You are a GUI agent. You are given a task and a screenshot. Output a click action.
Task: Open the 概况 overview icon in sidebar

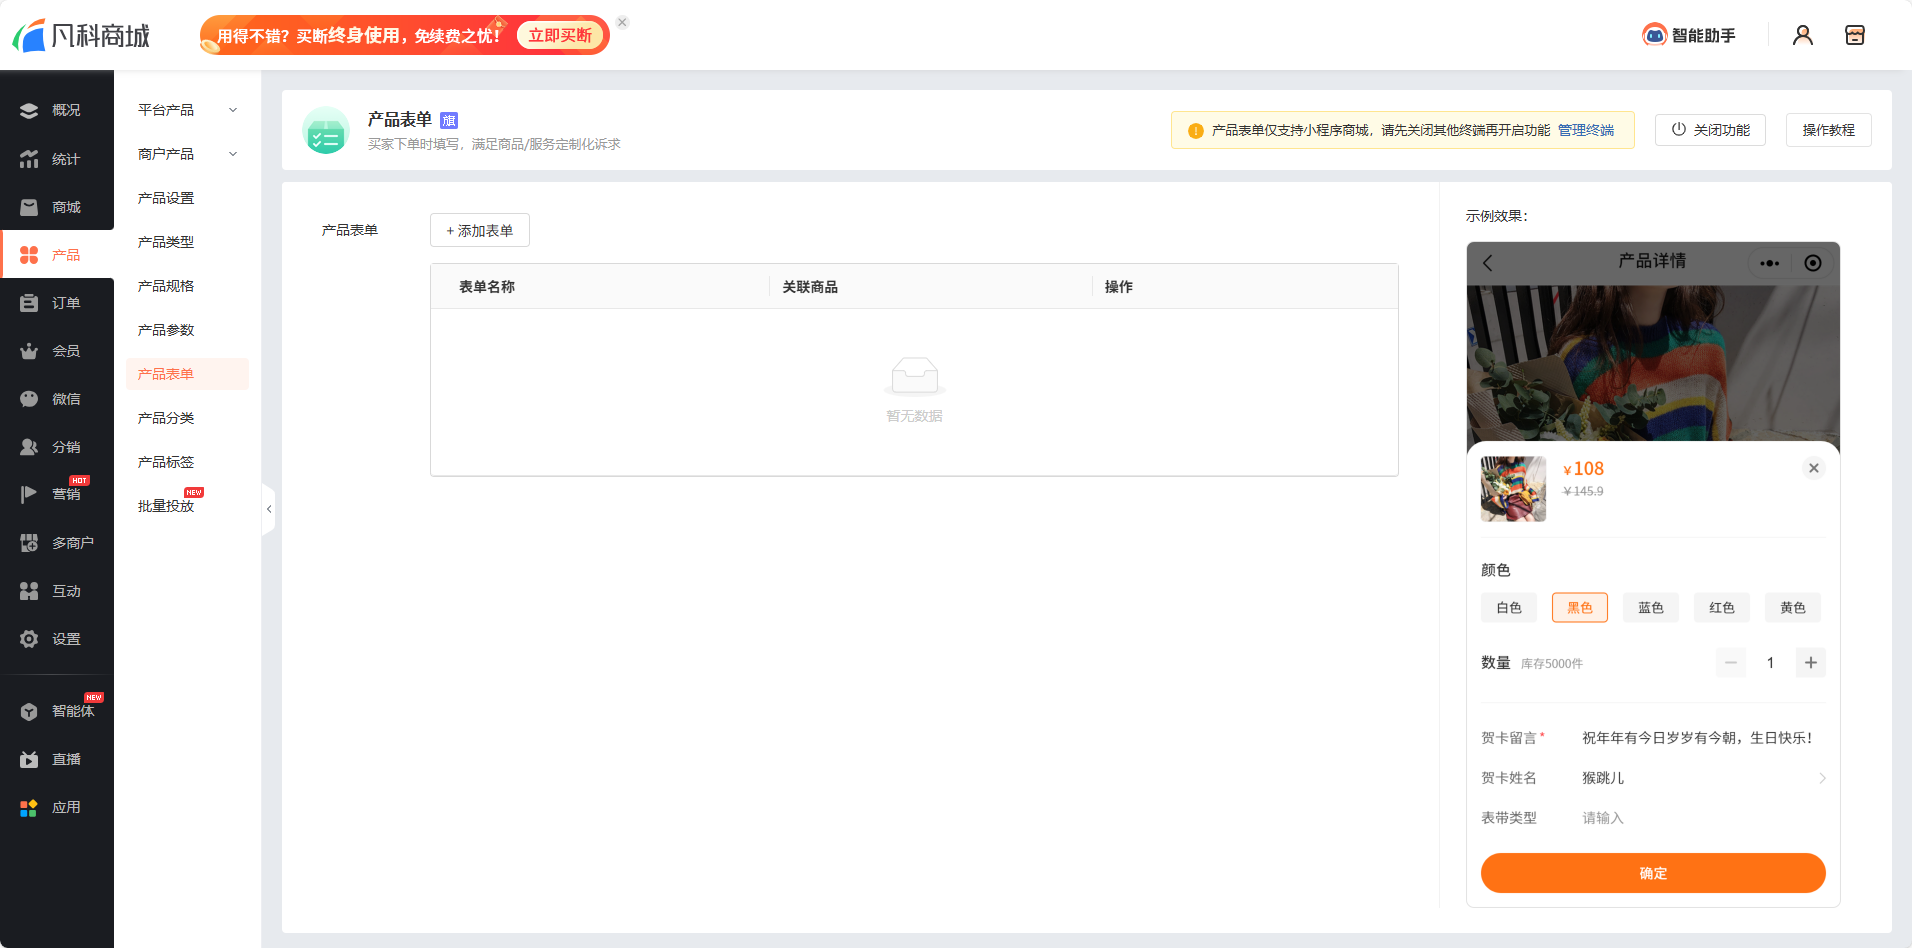[x=29, y=111]
